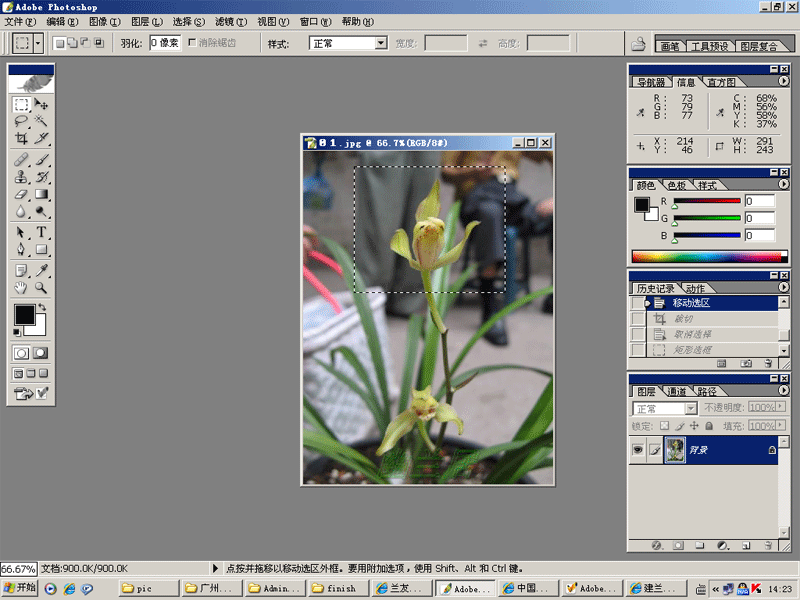Switch to Standard mode editing
Viewport: 800px width, 600px height.
pyautogui.click(x=21, y=353)
